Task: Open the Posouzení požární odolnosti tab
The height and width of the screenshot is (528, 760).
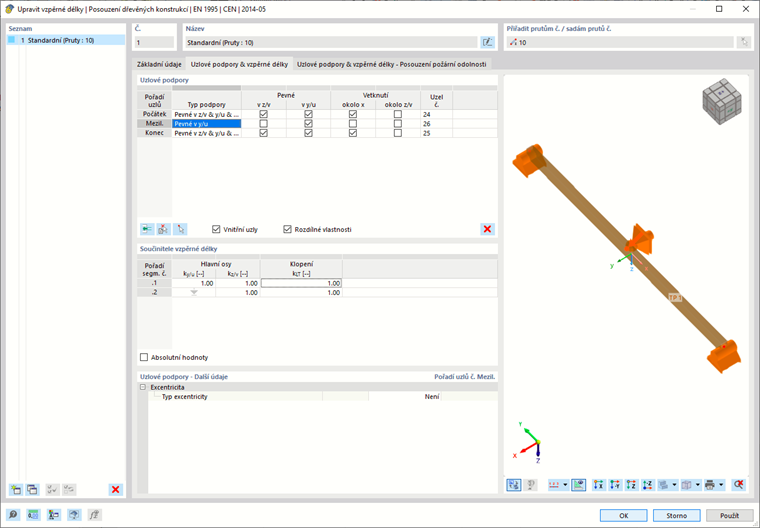Action: click(x=392, y=64)
